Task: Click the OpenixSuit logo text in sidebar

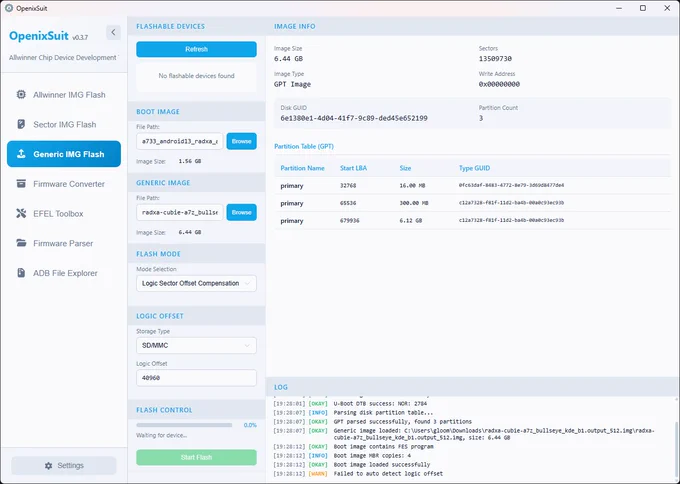Action: (39, 36)
